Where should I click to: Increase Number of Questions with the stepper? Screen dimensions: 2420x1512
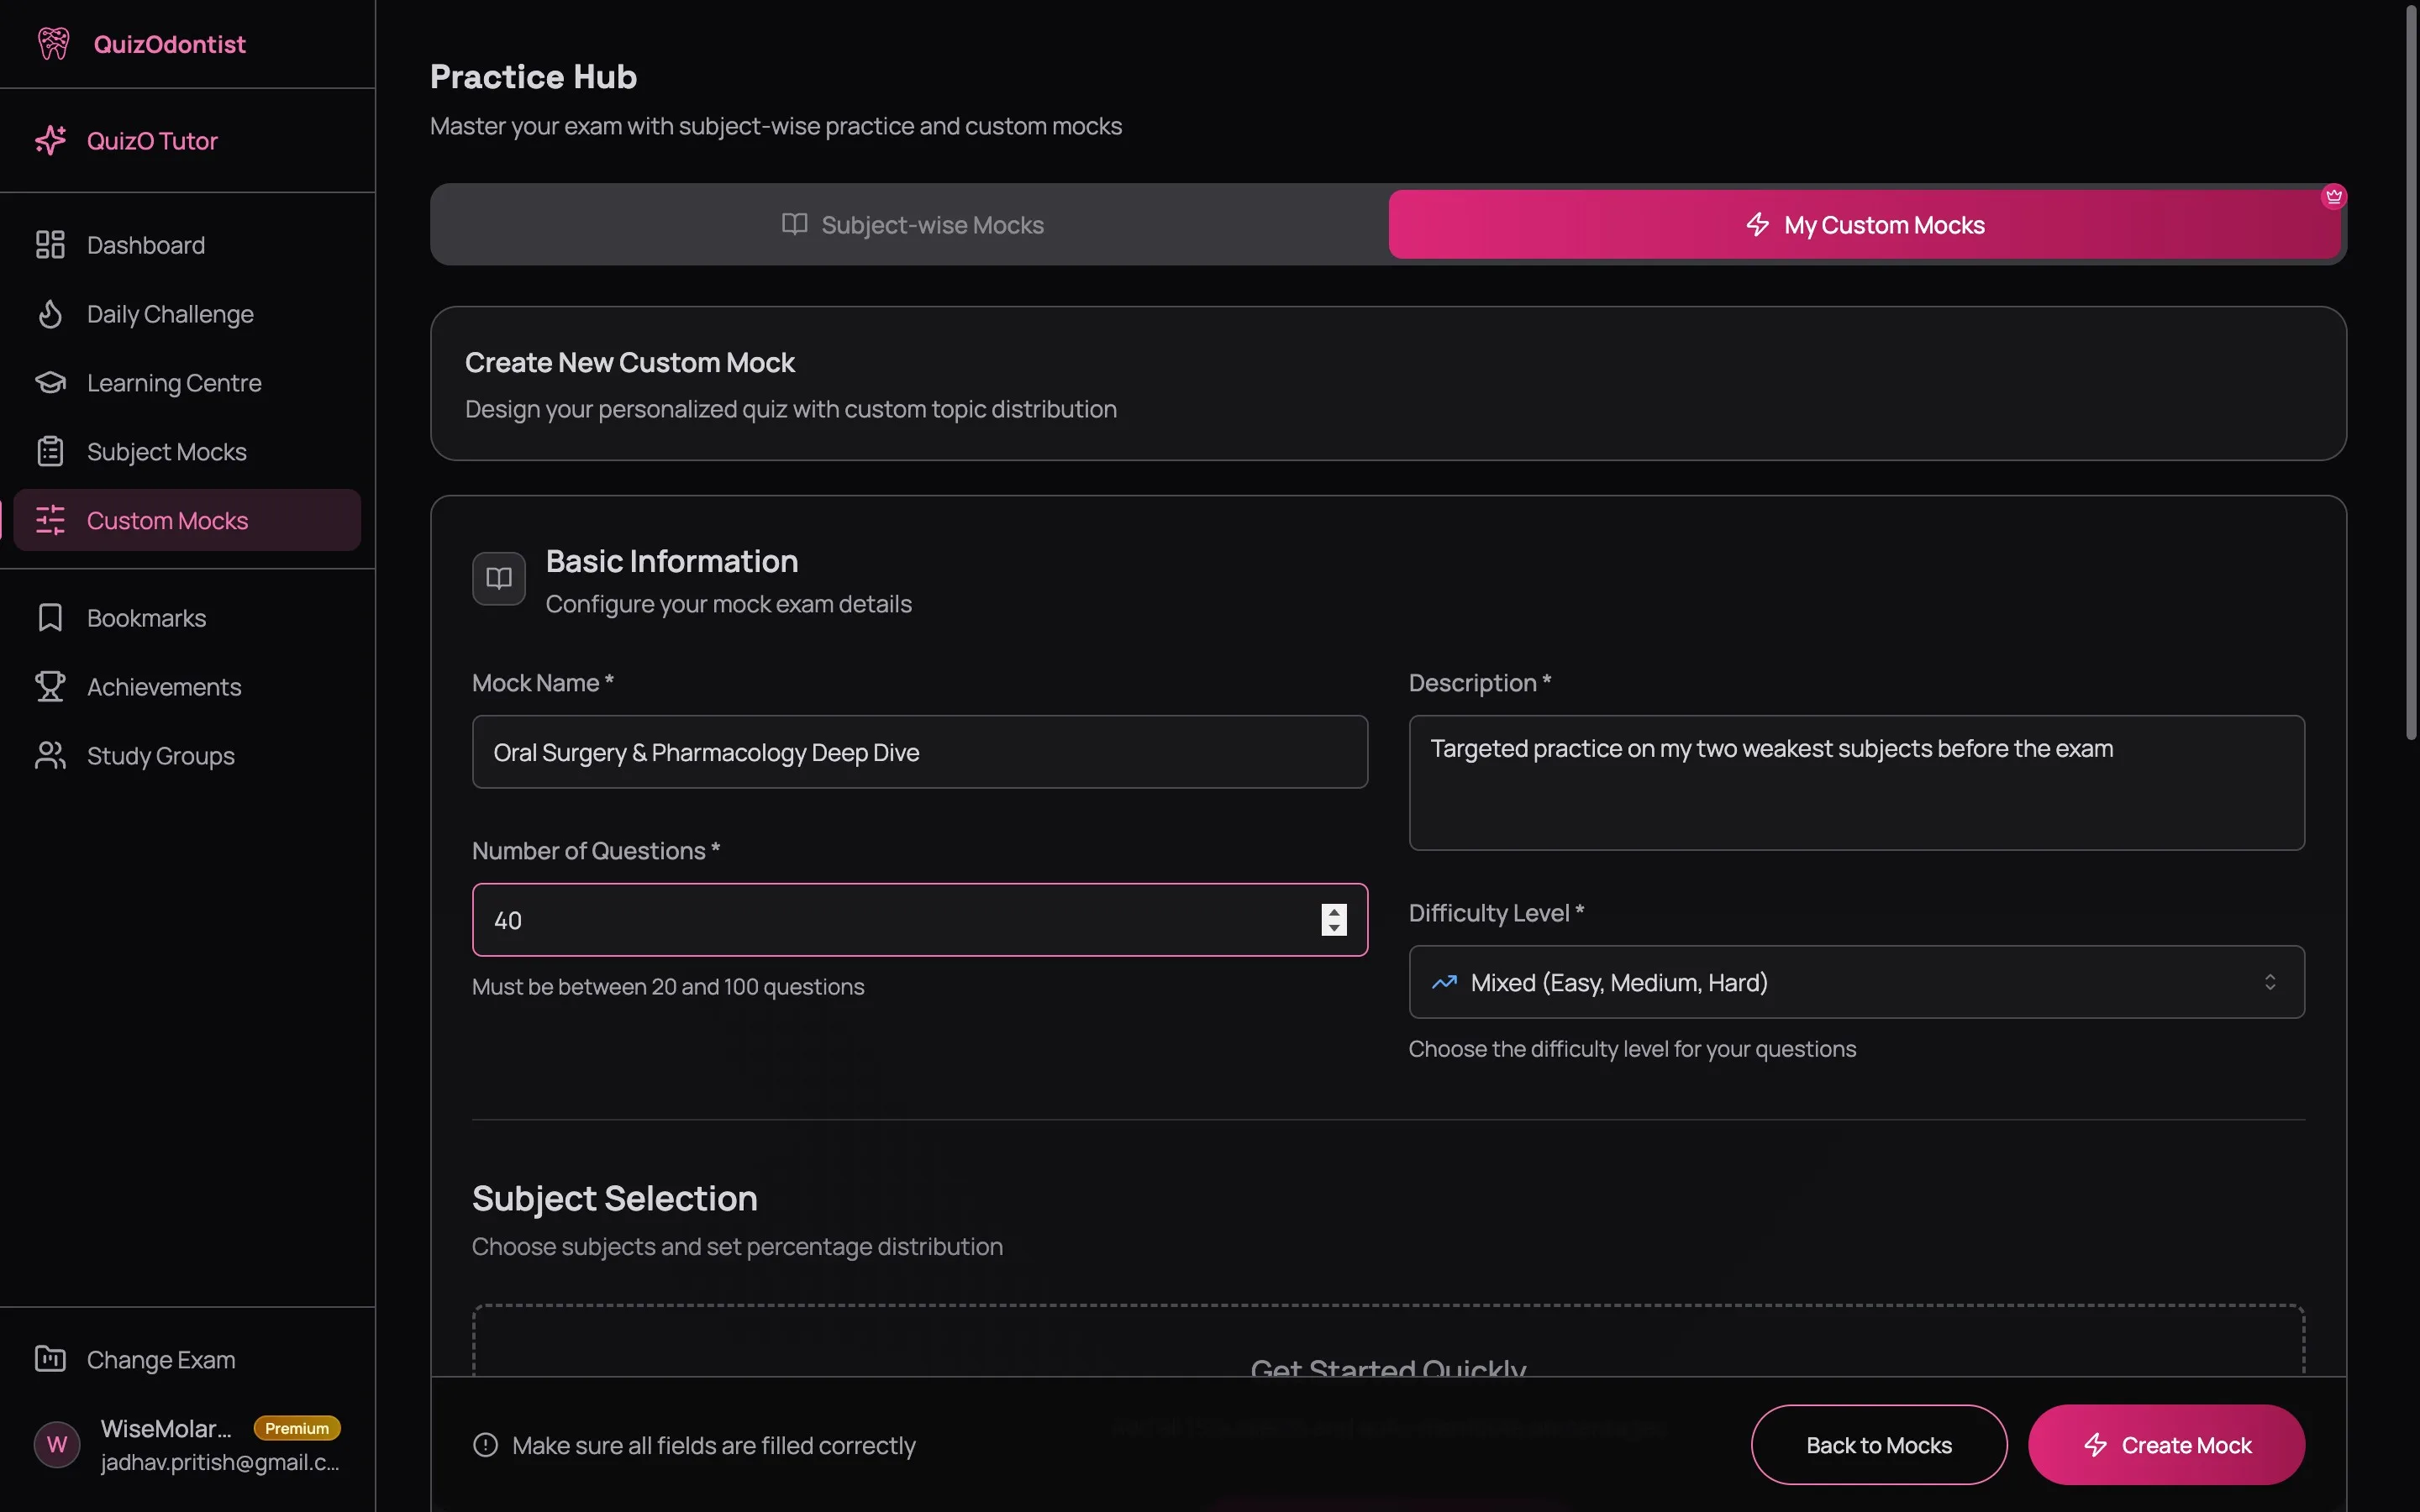coord(1334,910)
